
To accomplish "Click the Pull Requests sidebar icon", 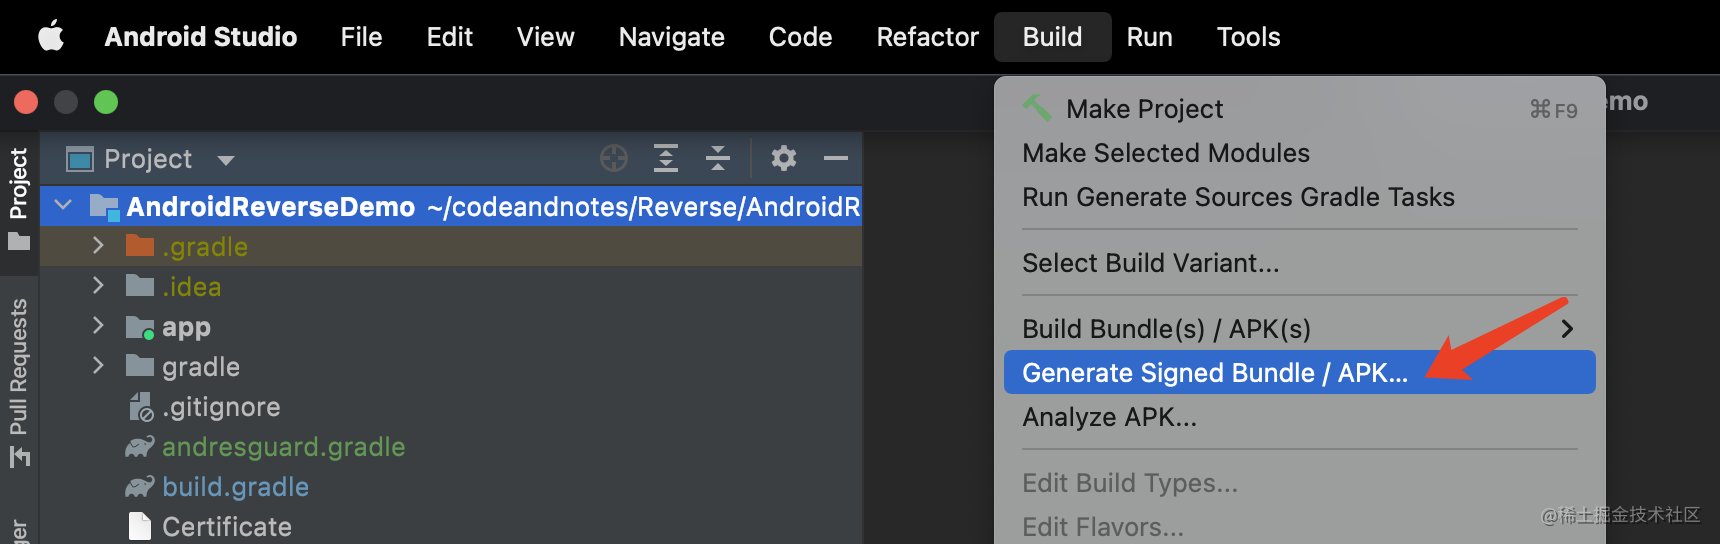I will (x=19, y=457).
